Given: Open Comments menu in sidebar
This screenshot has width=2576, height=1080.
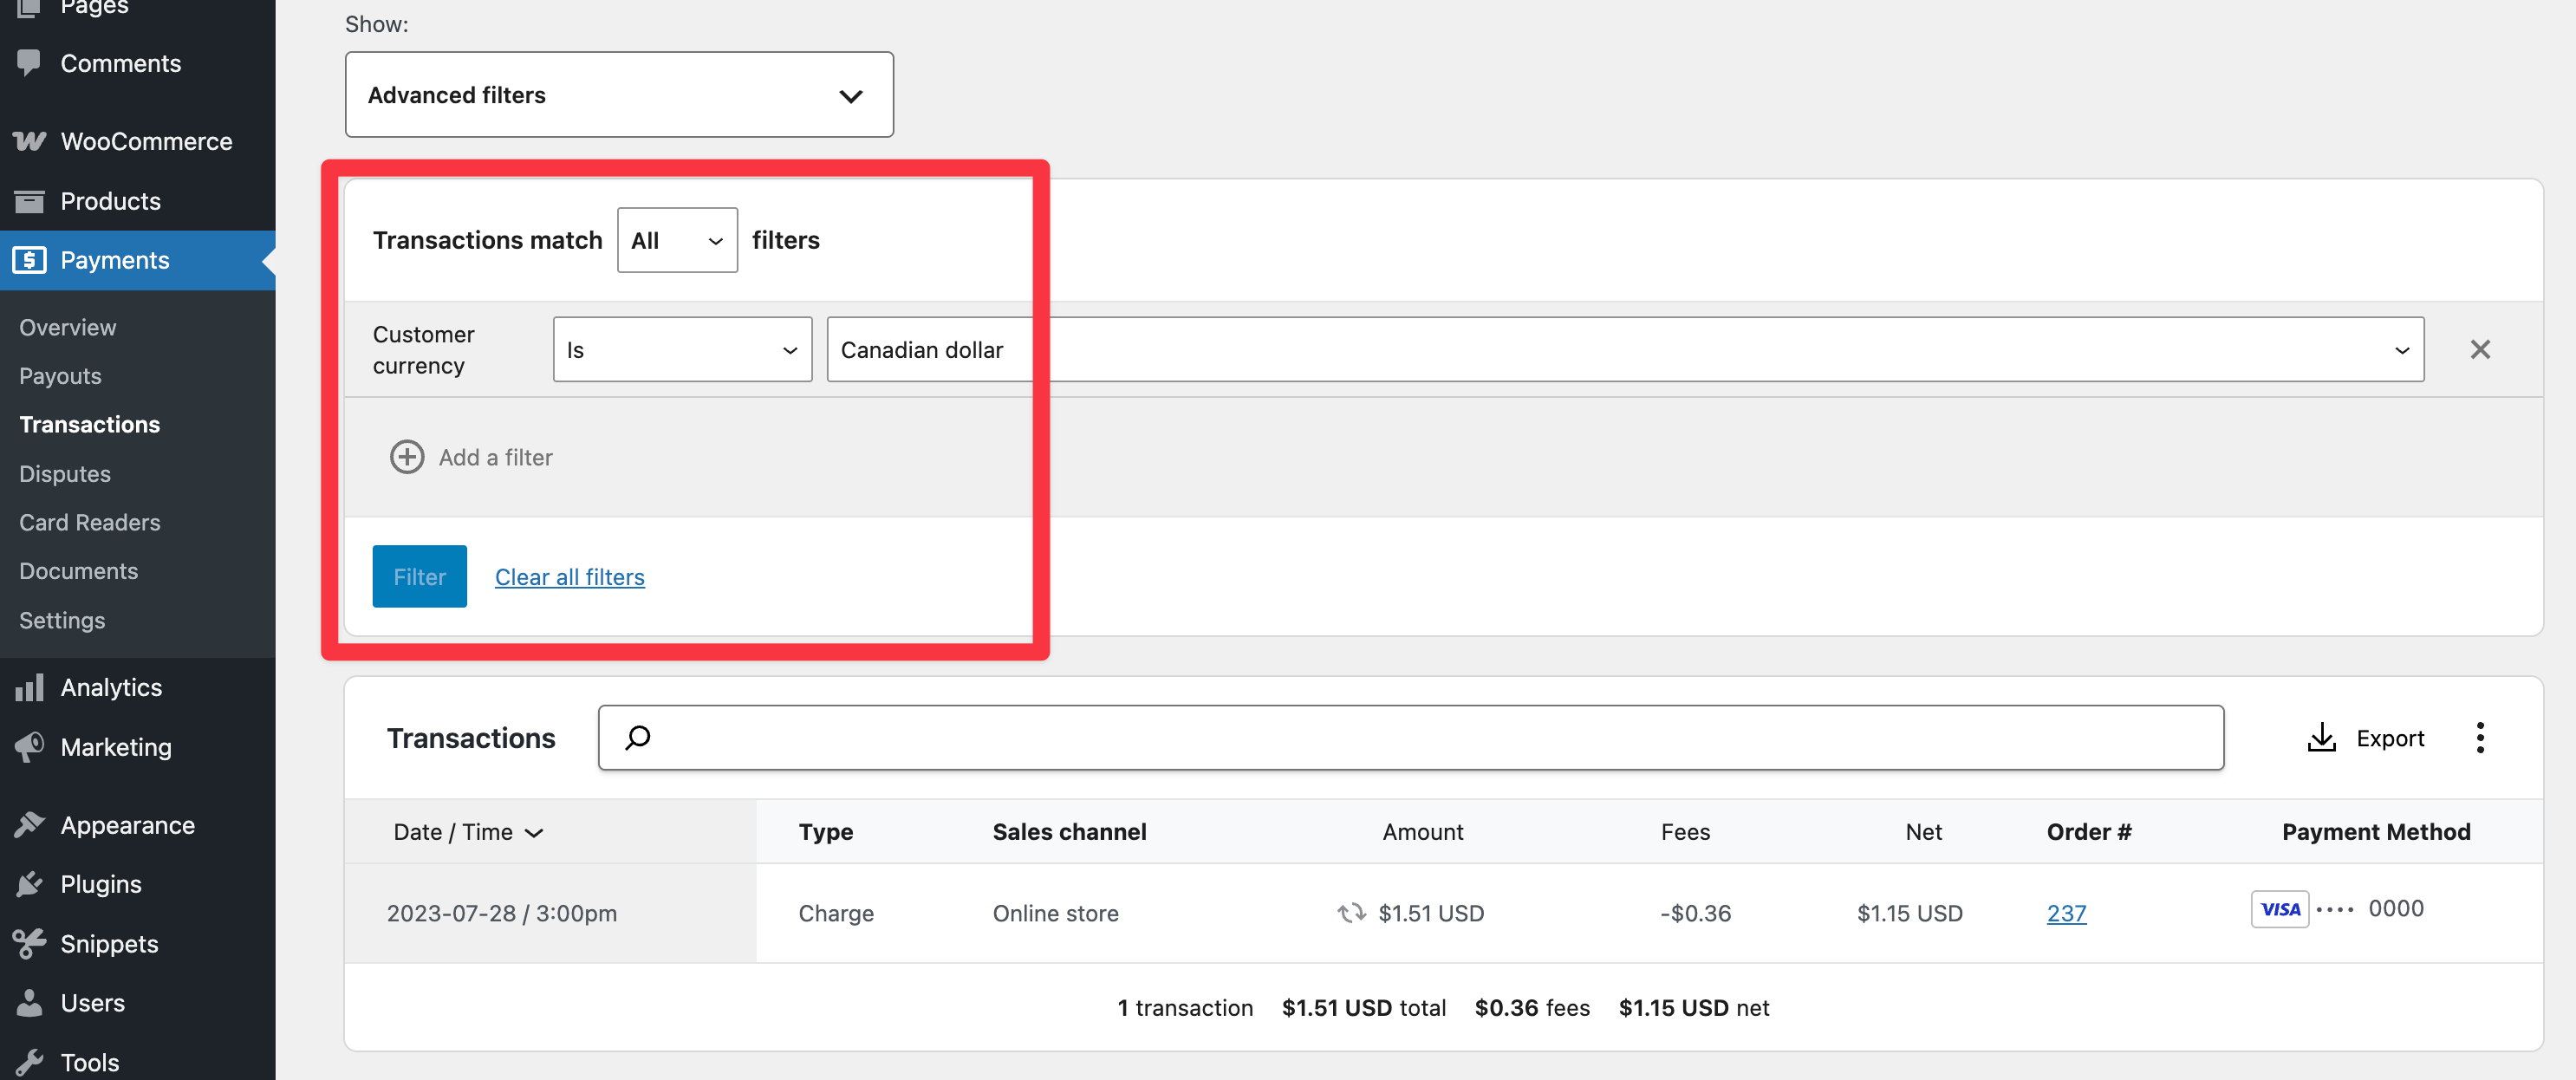Looking at the screenshot, I should pos(120,63).
